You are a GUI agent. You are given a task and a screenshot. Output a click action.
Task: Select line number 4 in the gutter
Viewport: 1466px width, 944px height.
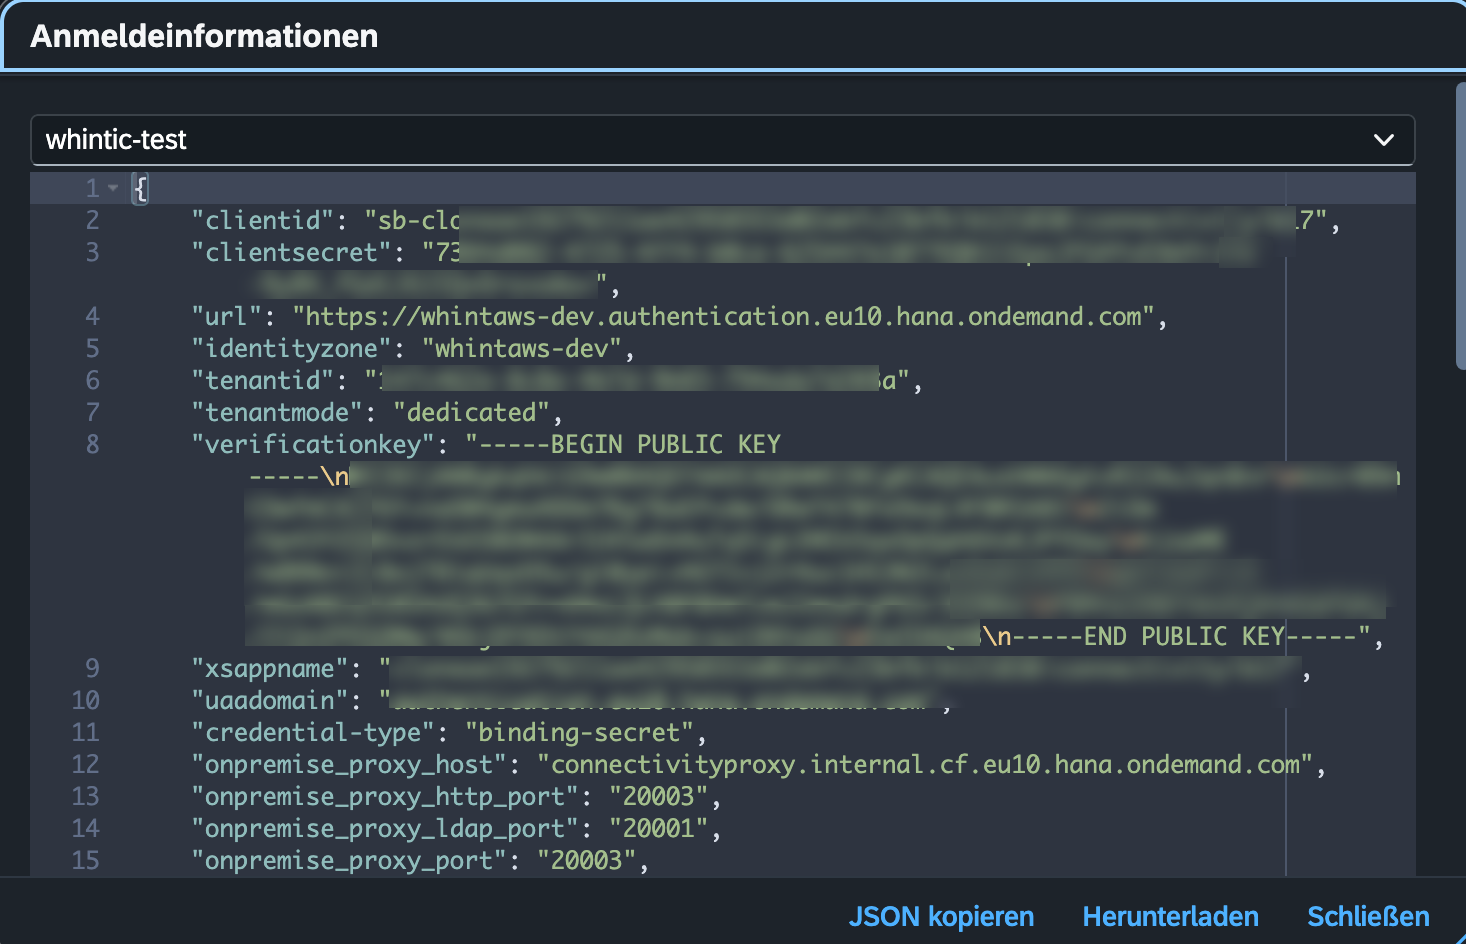(92, 317)
